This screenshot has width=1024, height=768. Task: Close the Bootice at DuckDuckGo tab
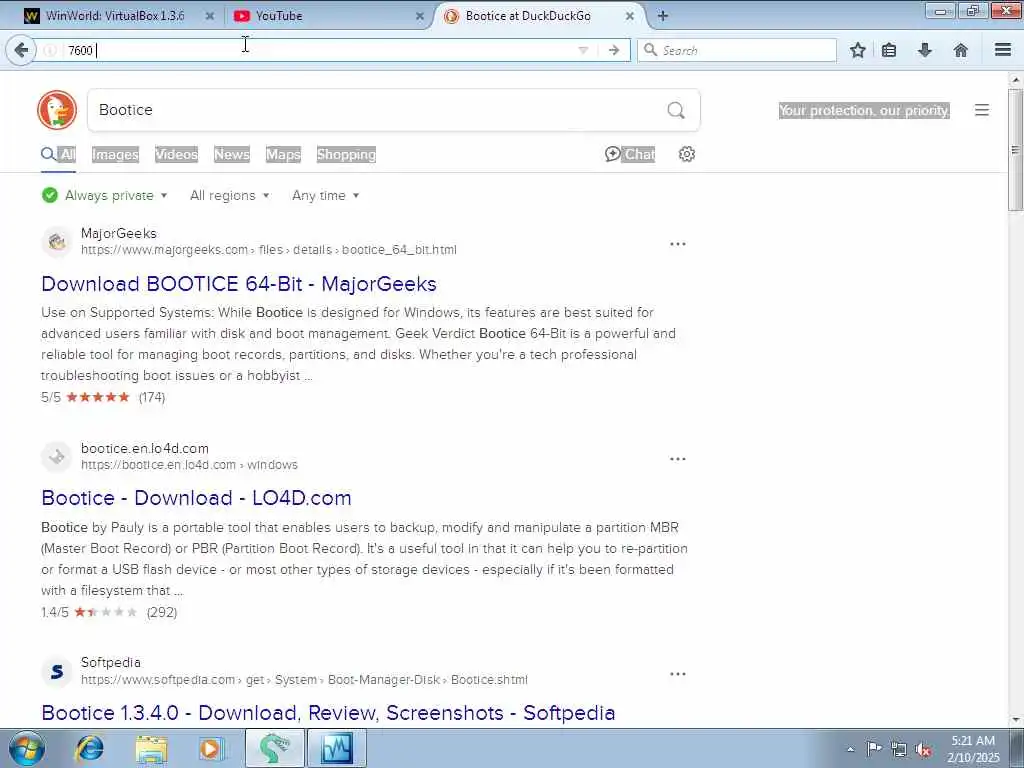tap(630, 16)
